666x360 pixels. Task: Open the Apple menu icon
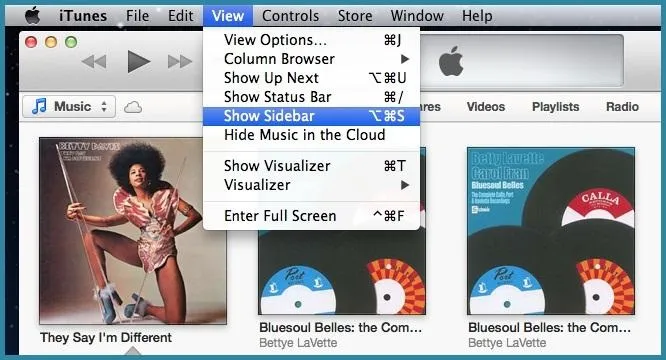click(32, 15)
